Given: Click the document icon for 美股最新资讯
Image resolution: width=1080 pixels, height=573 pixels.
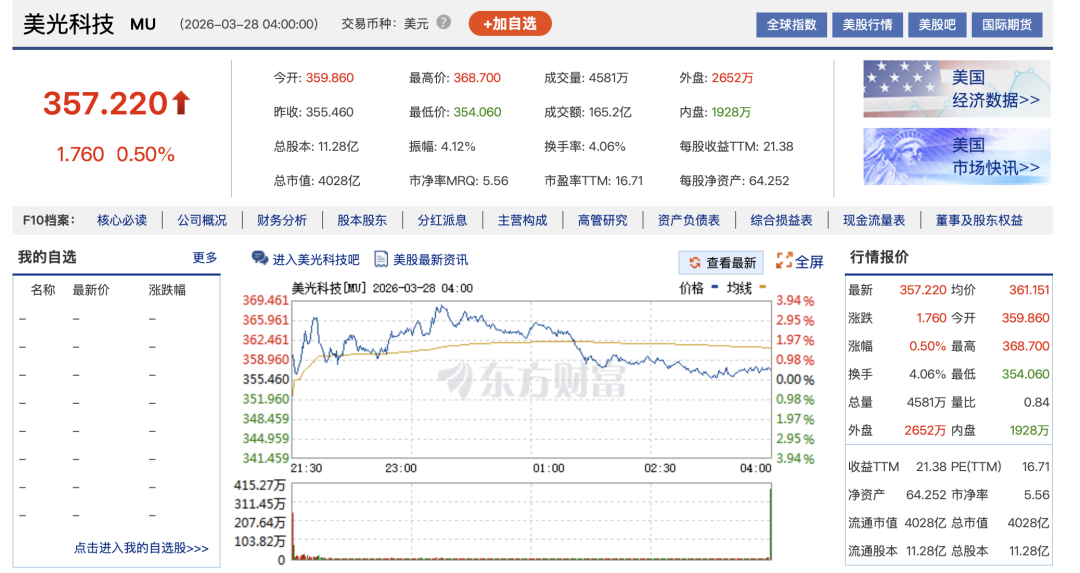Looking at the screenshot, I should 381,259.
